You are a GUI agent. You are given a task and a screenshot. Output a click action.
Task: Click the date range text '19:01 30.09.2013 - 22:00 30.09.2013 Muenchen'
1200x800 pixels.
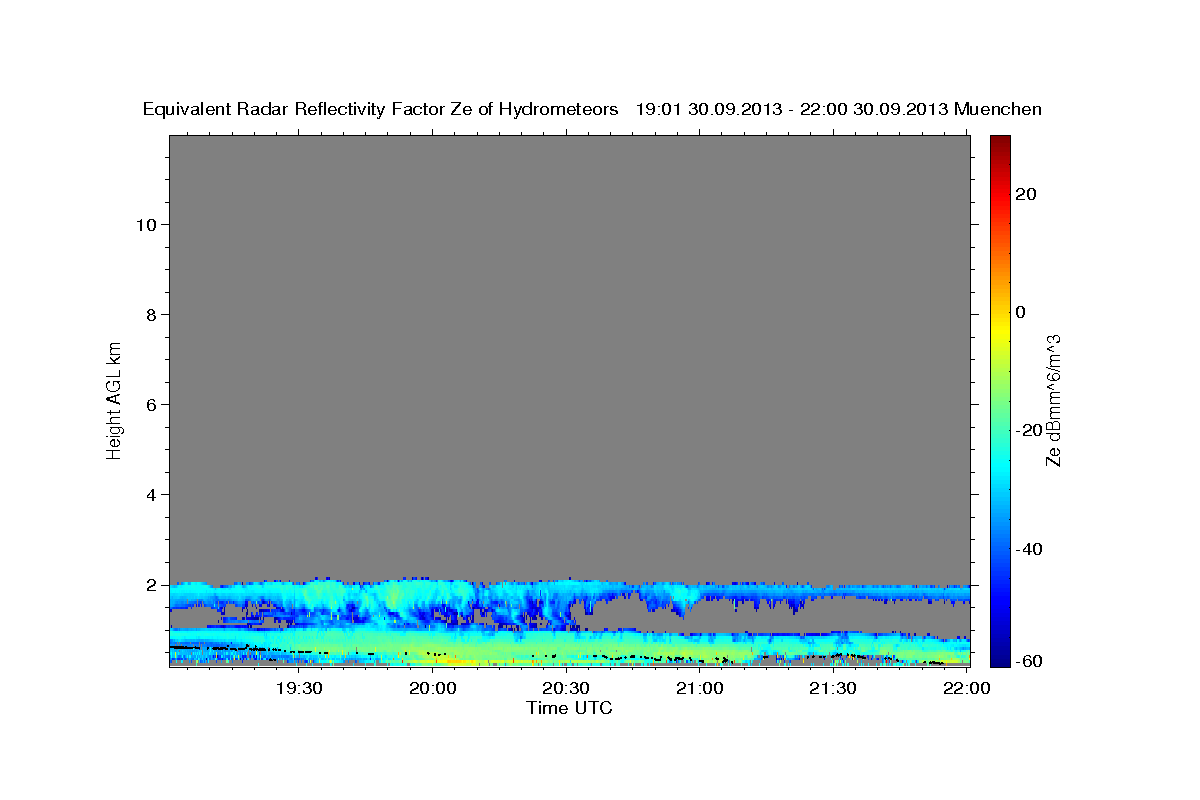(x=839, y=109)
